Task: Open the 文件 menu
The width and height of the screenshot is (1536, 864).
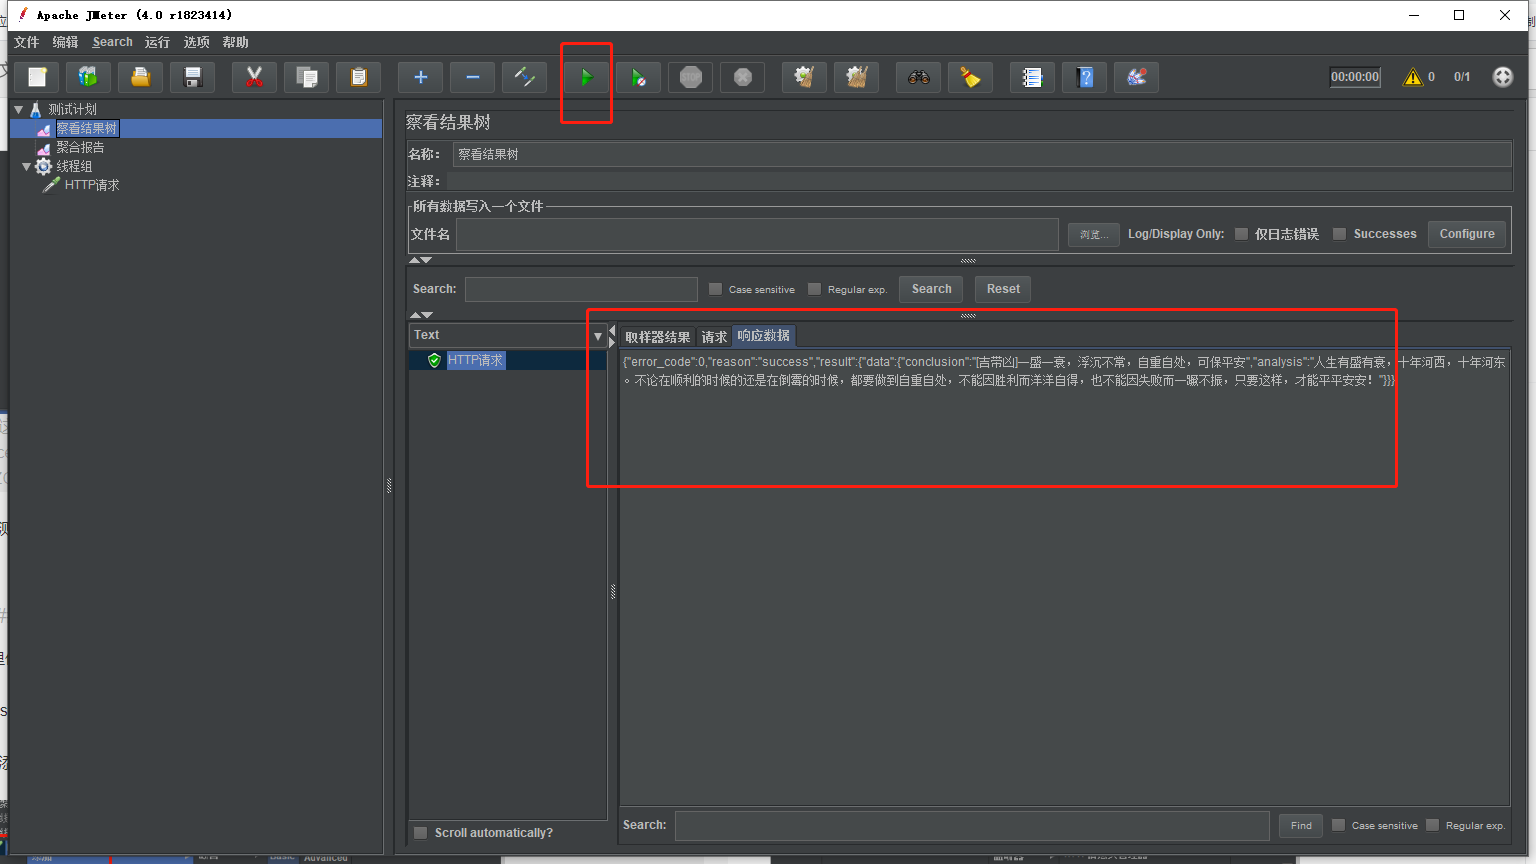Action: pos(26,42)
